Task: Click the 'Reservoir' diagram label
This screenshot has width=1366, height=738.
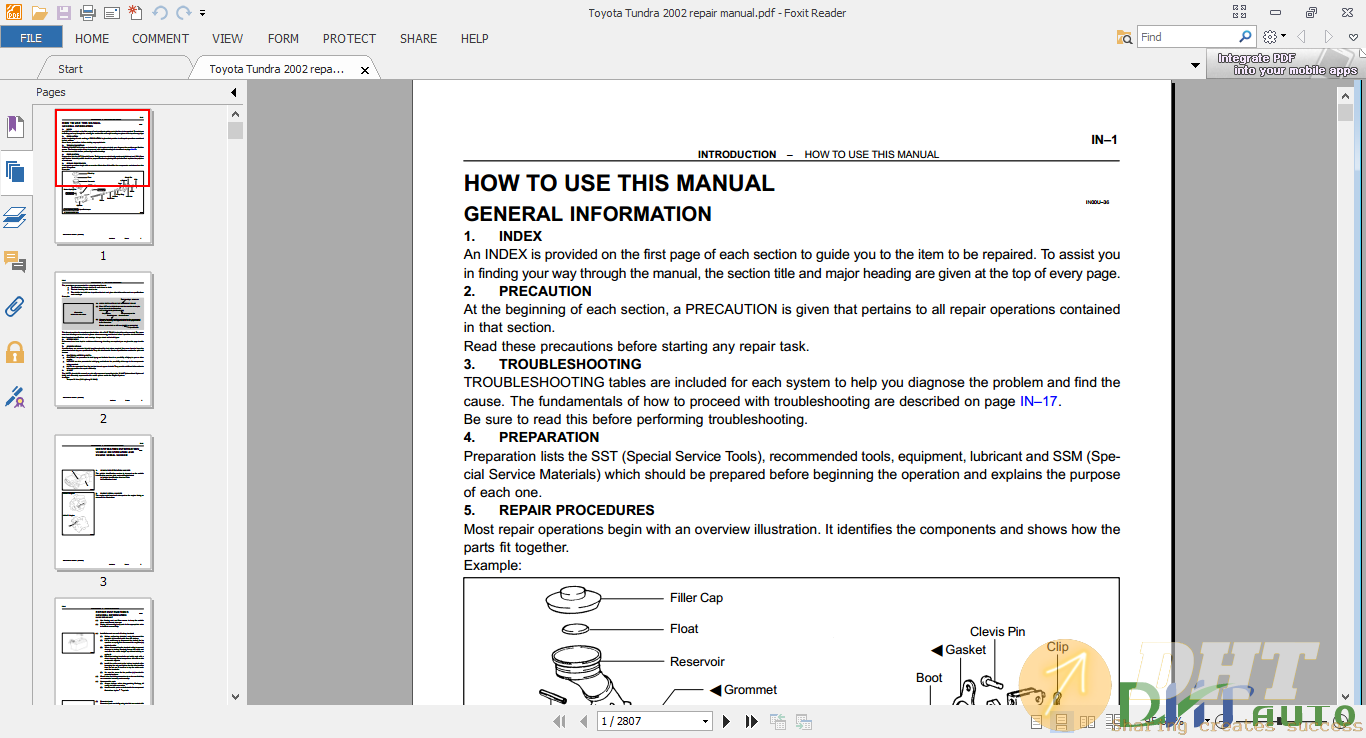Action: click(697, 662)
